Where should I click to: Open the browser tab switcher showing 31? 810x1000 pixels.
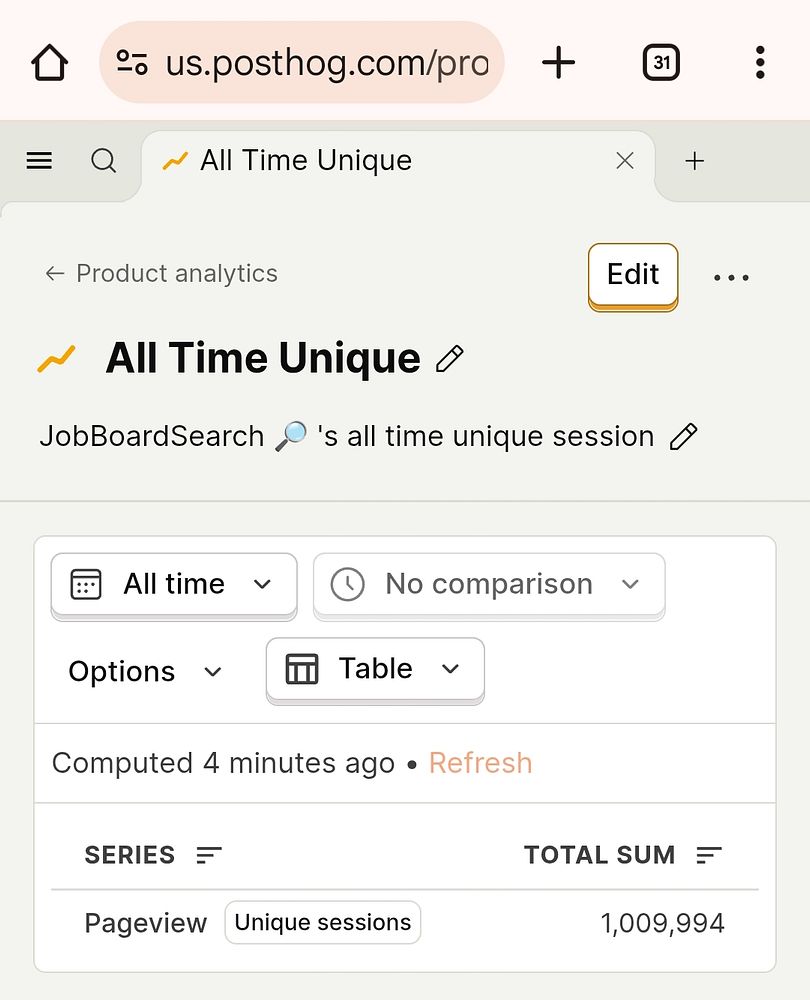660,63
